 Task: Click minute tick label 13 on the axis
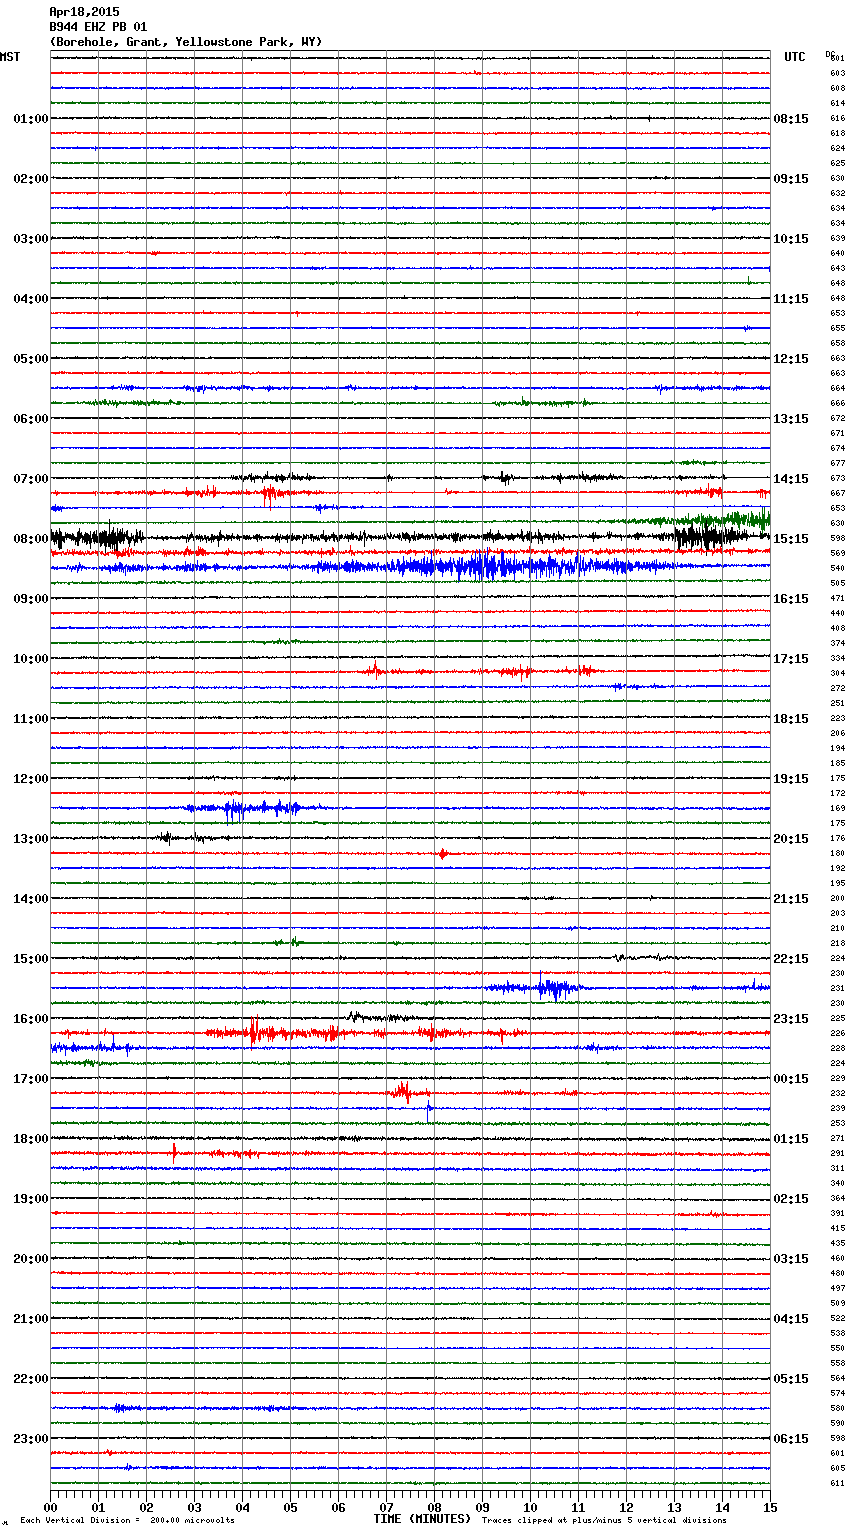674,1506
